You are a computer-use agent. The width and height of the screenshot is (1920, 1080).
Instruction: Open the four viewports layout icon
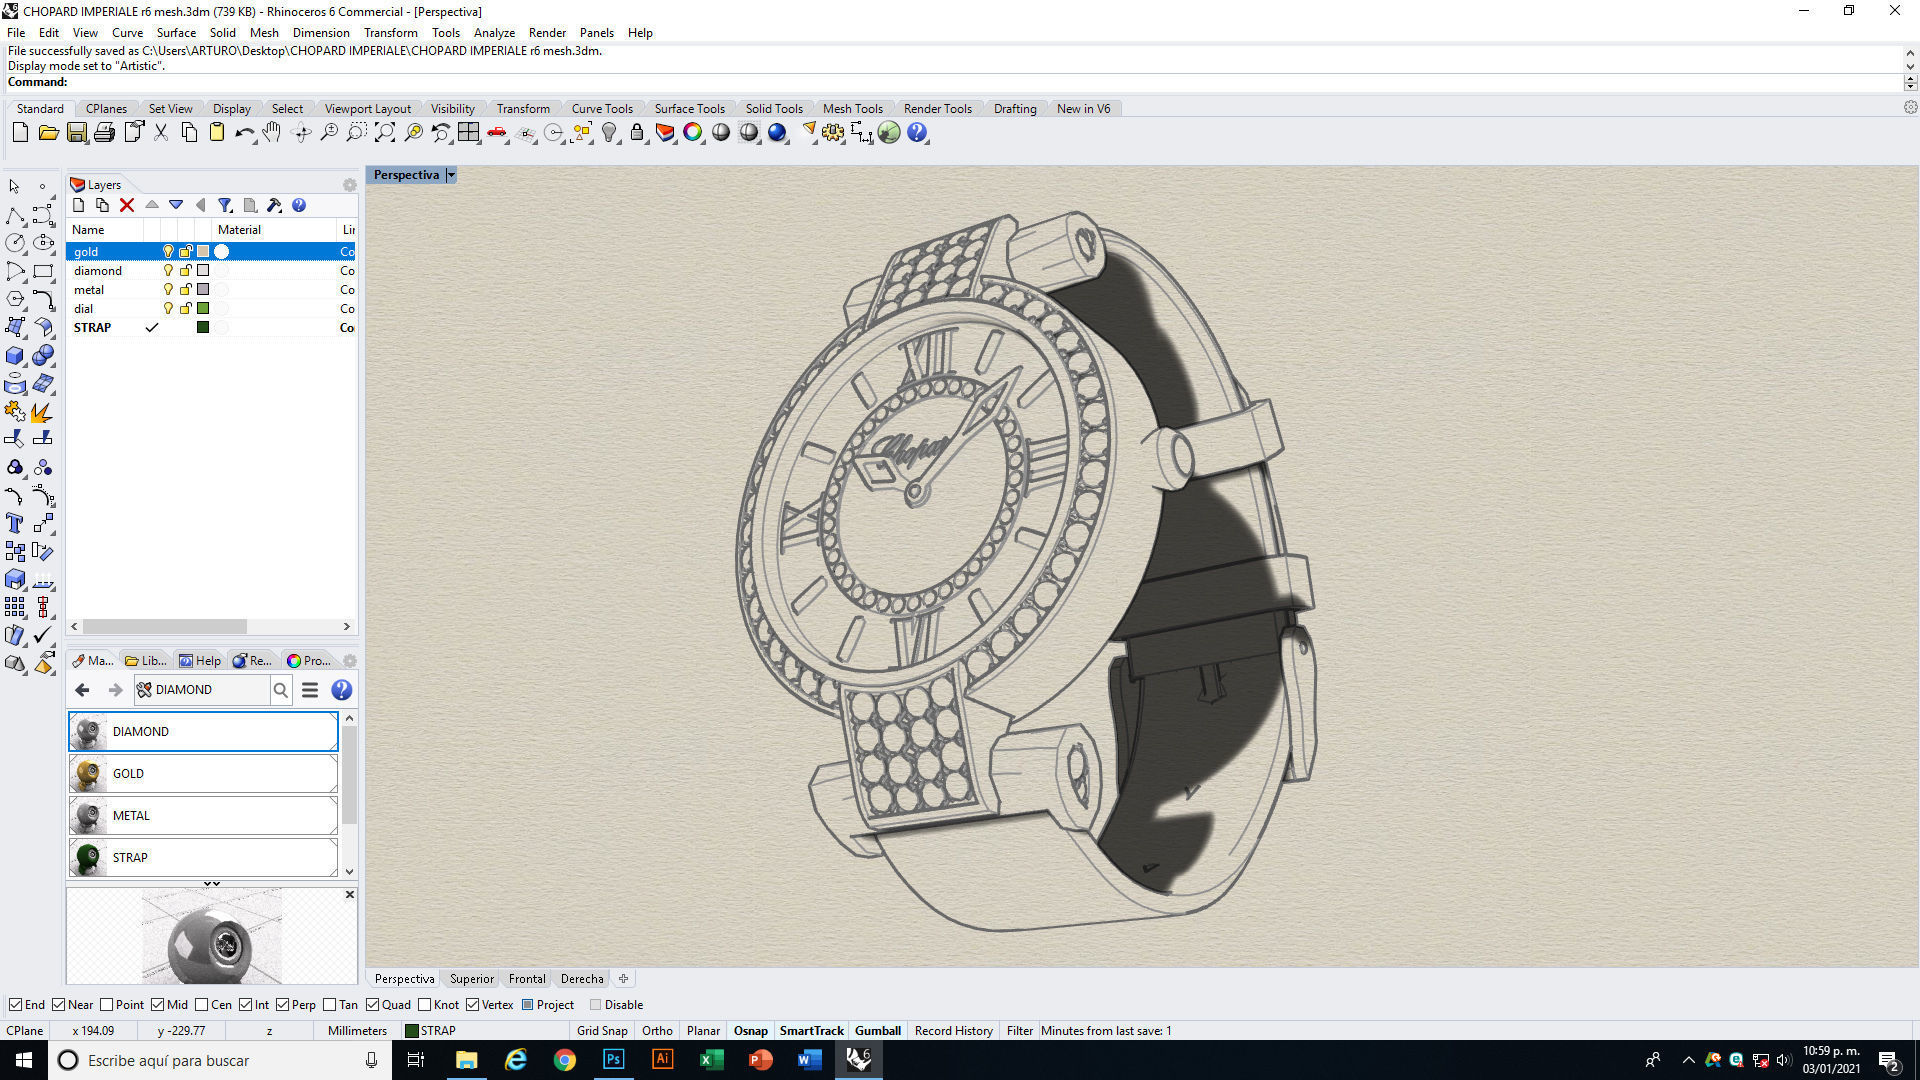click(468, 133)
